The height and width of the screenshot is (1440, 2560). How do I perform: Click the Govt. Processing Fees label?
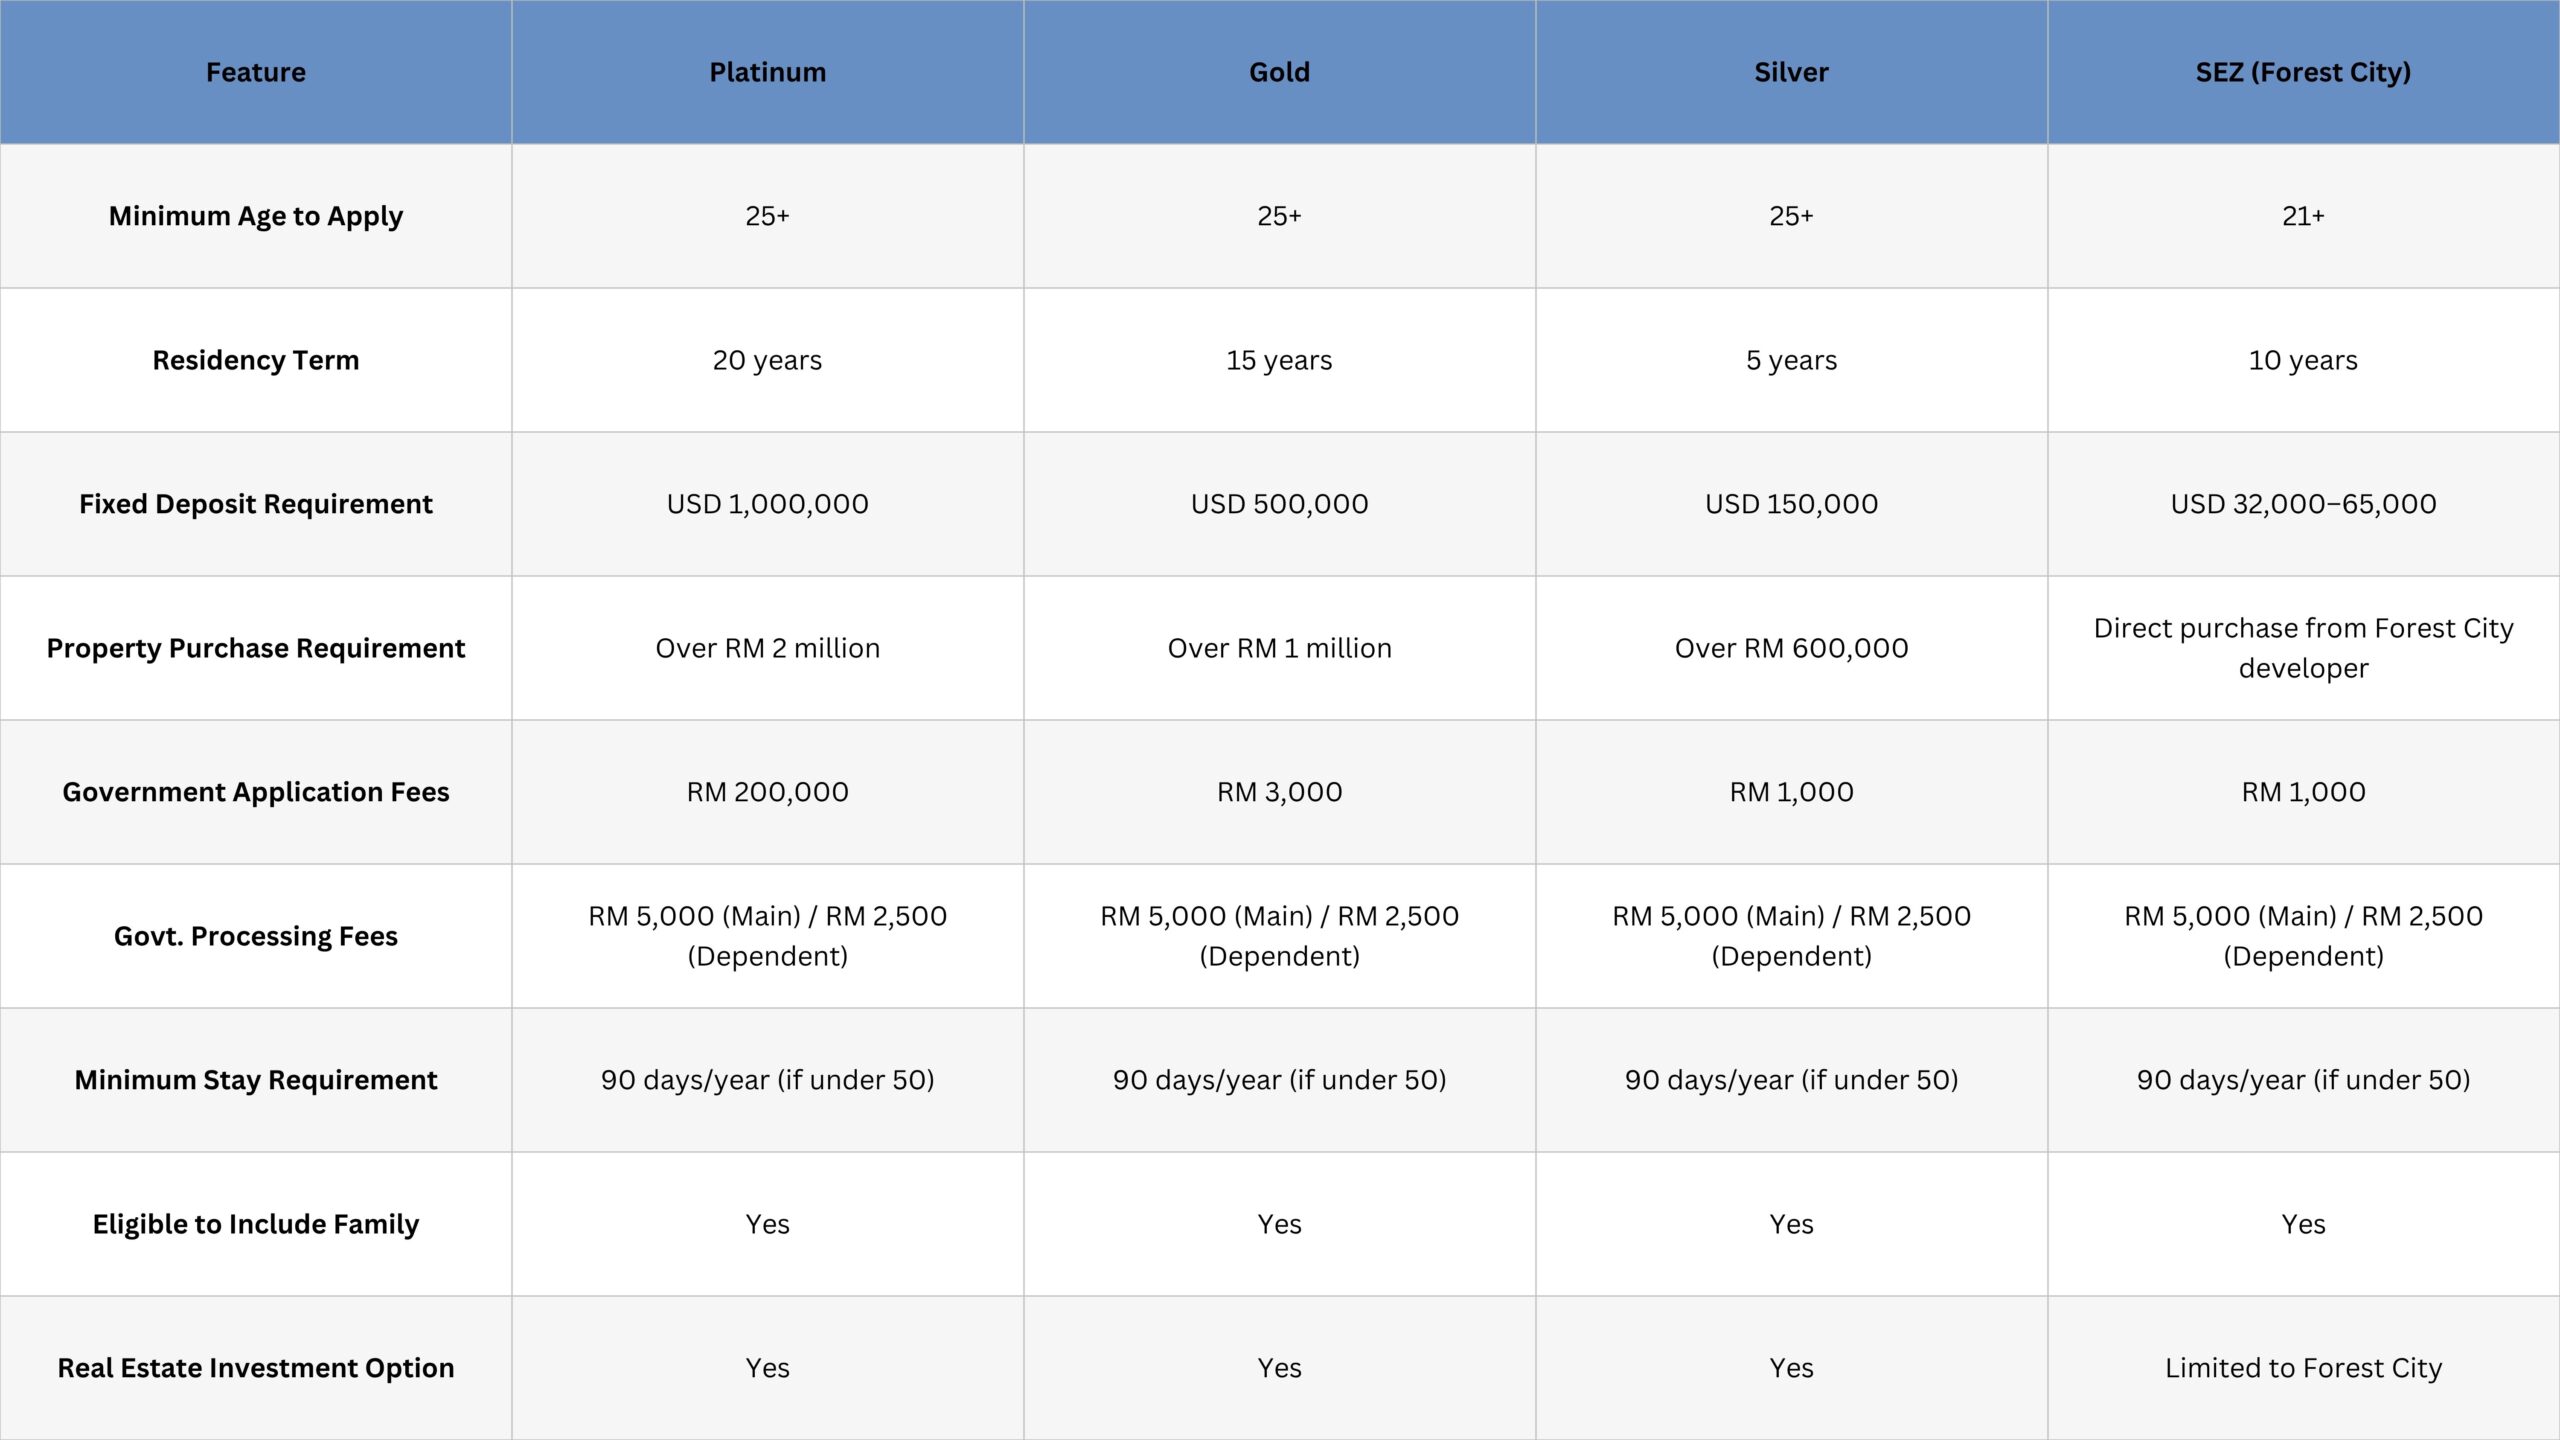[x=256, y=936]
